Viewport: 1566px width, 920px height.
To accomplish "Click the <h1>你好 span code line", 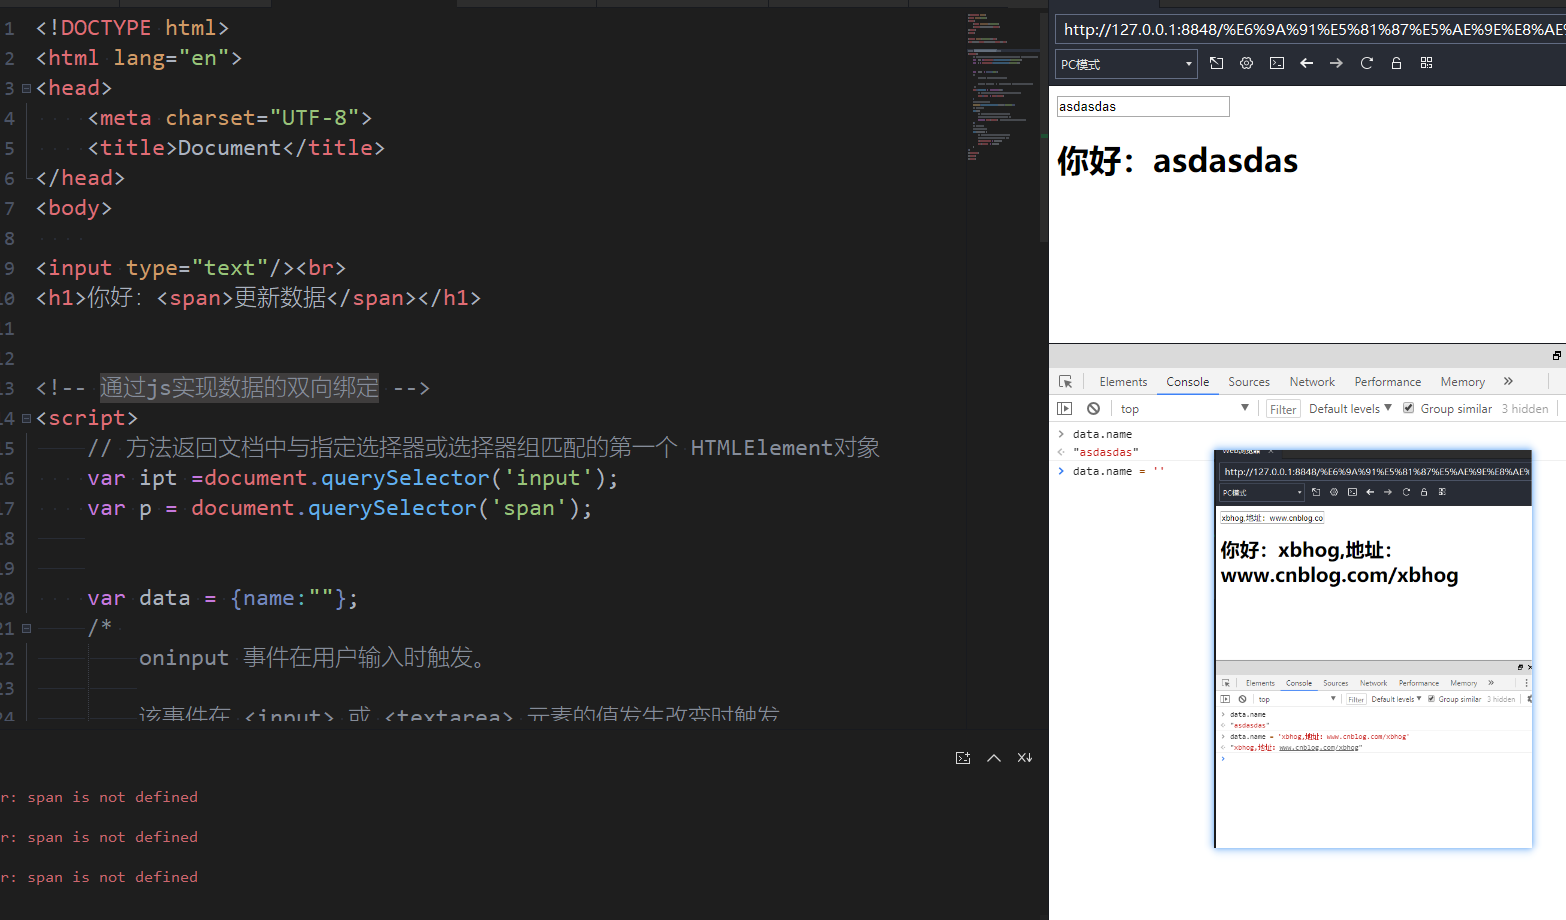I will 258,298.
